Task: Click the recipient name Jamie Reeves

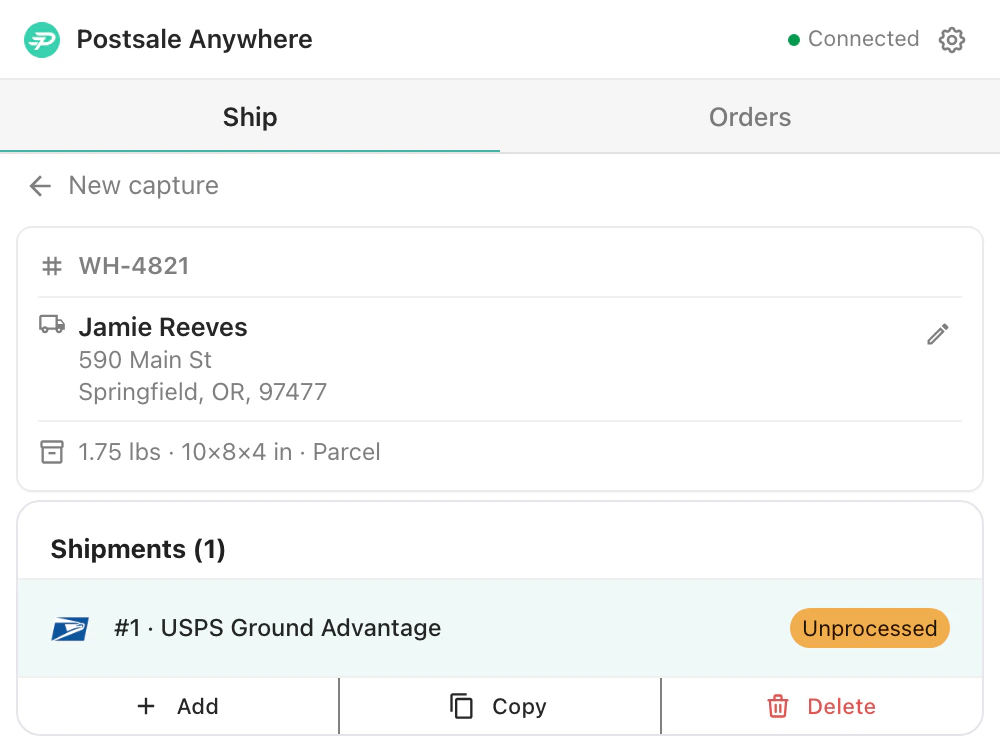Action: click(163, 327)
